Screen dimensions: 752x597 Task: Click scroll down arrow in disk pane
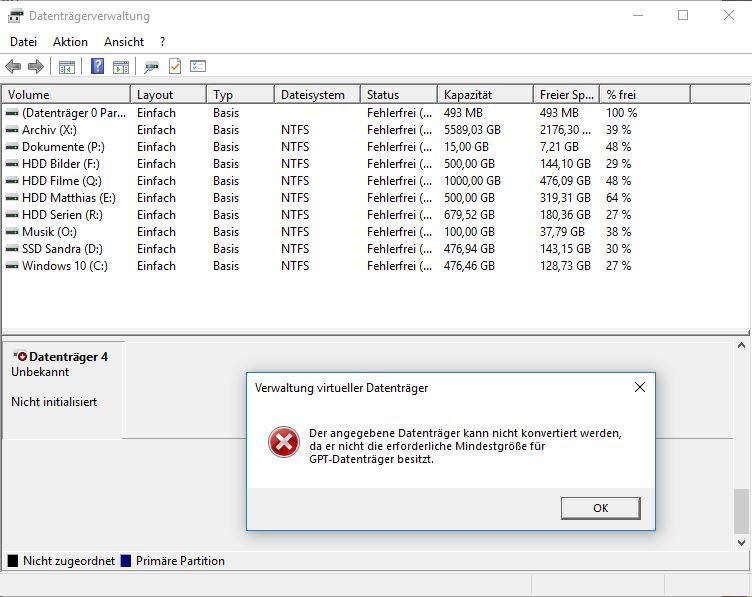point(741,542)
